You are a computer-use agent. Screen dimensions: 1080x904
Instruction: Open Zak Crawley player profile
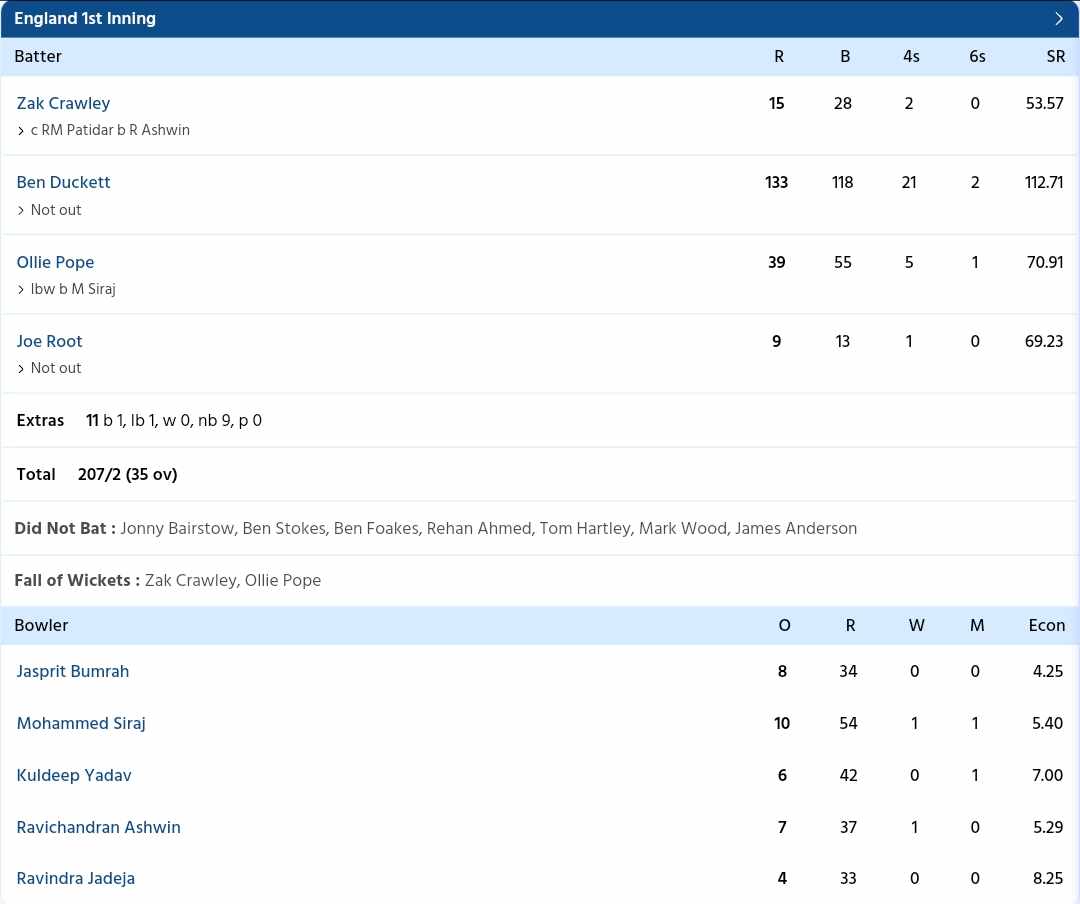click(63, 103)
